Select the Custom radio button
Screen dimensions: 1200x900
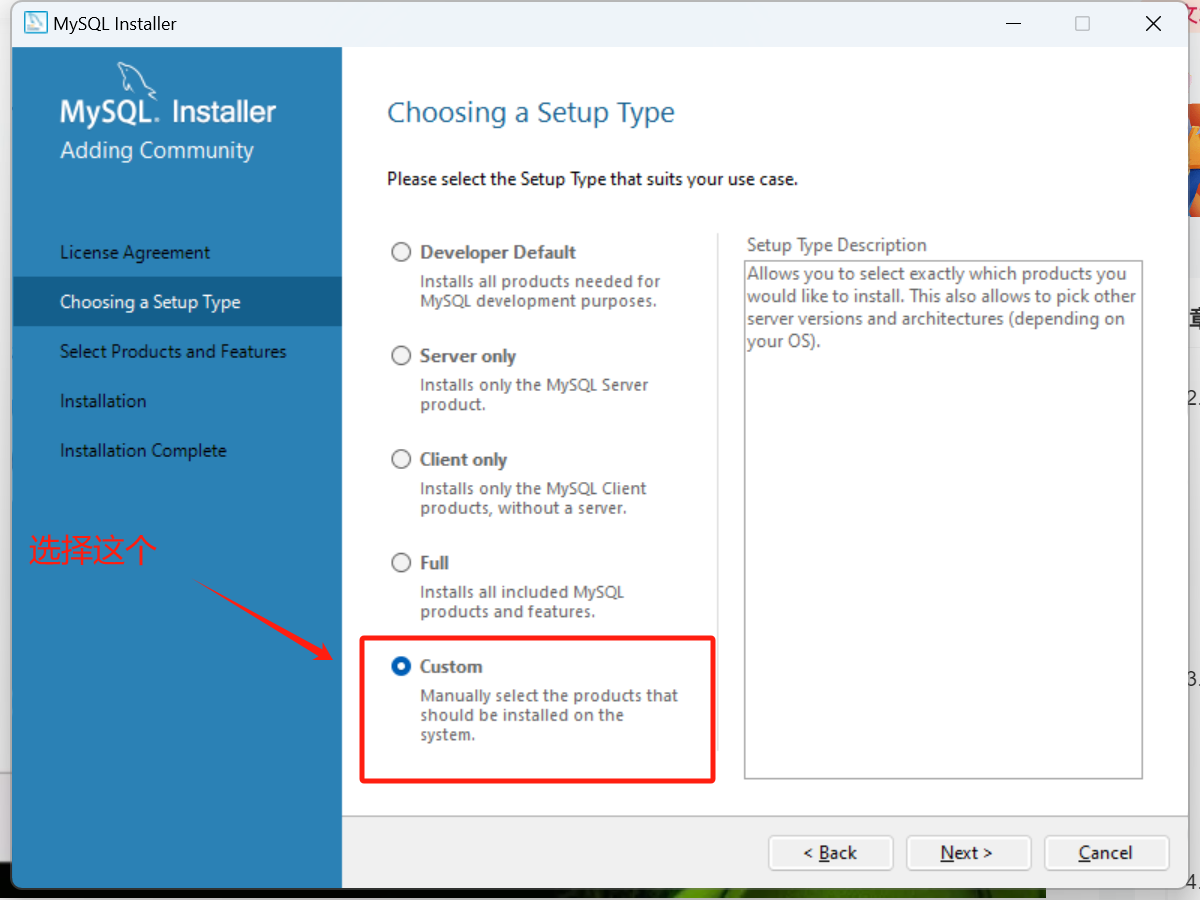(x=401, y=666)
